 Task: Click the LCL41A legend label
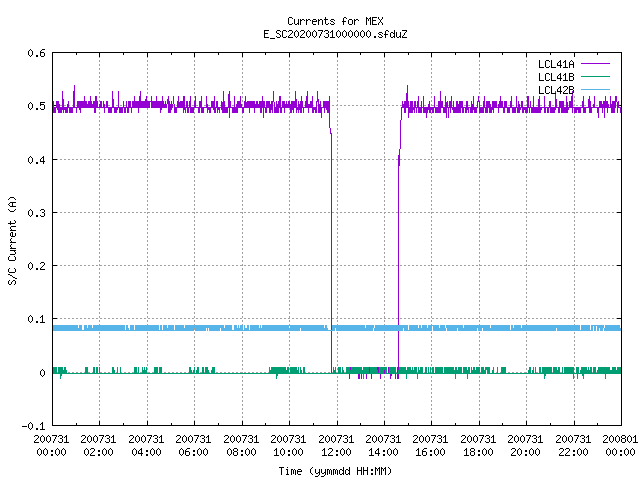click(556, 64)
